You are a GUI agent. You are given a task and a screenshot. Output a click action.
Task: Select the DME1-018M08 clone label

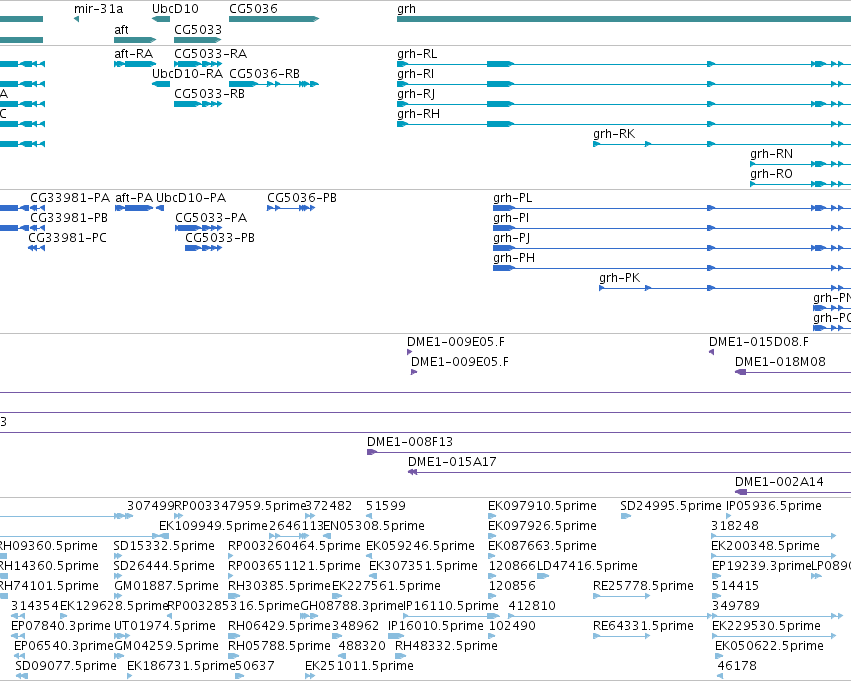(780, 362)
